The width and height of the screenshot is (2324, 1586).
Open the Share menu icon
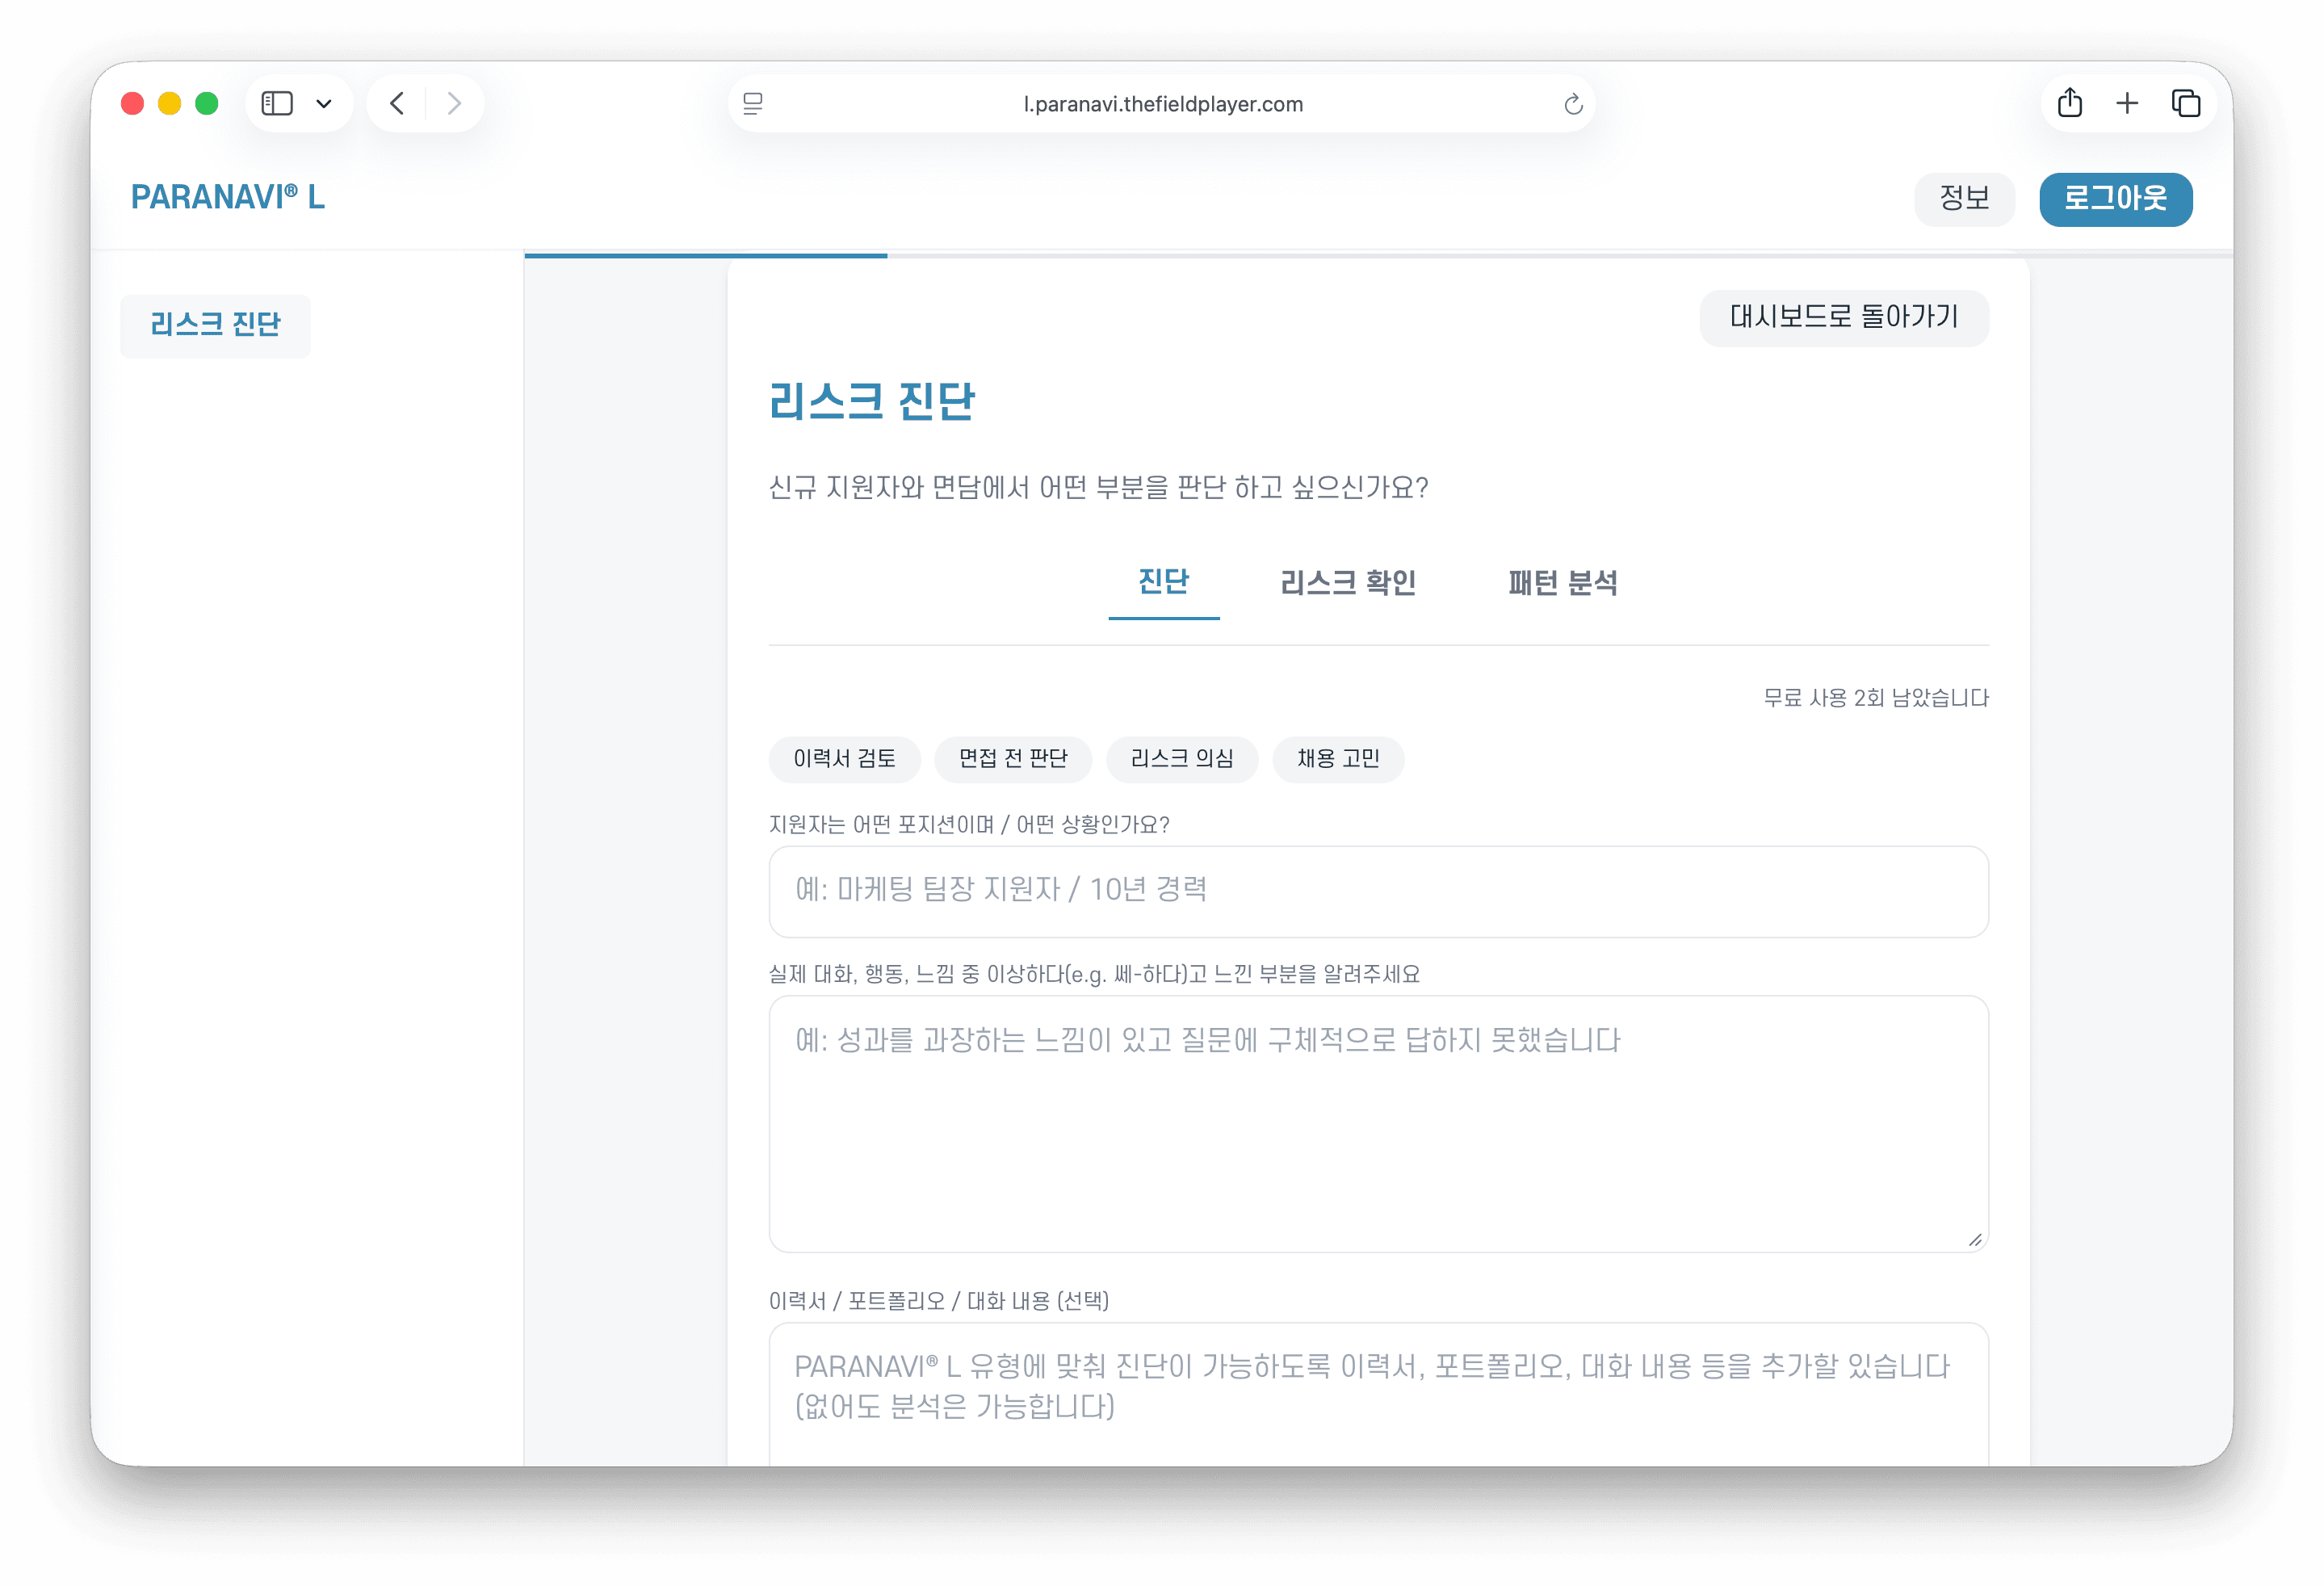[x=2069, y=103]
